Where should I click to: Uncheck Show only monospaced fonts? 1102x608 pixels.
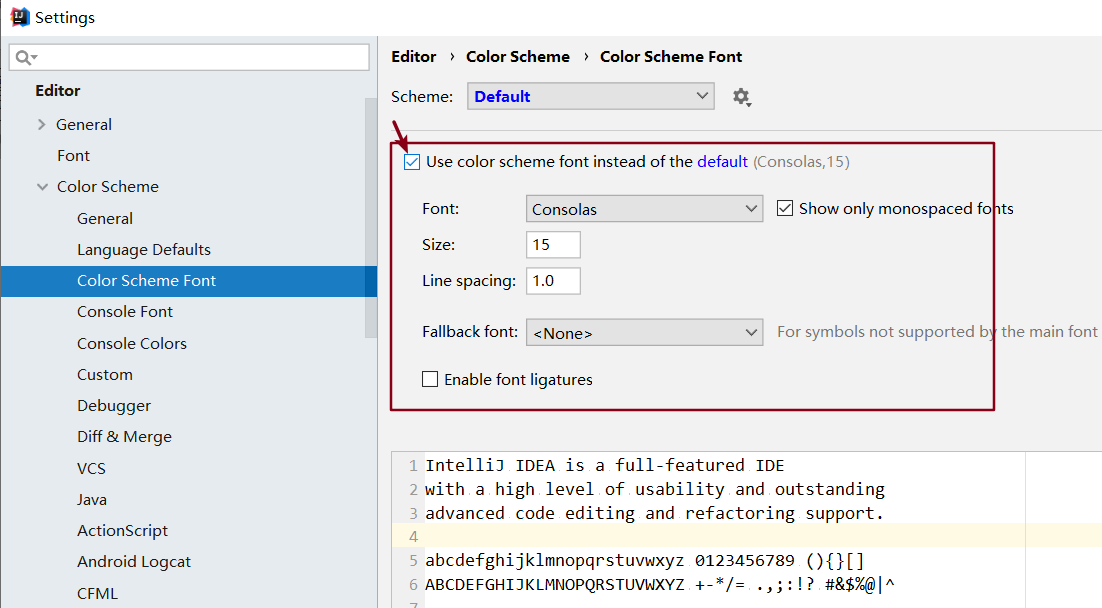(x=785, y=208)
